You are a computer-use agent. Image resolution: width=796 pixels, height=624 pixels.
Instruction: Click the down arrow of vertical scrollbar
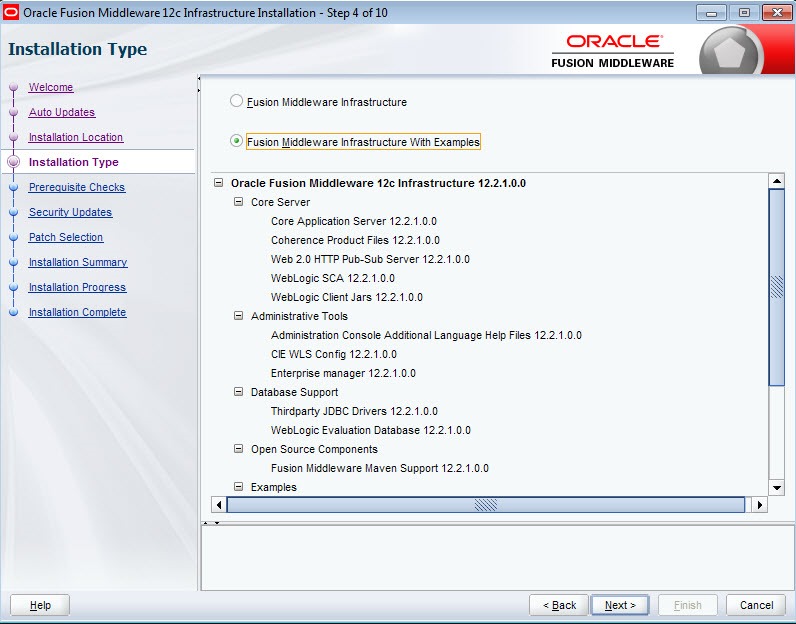click(x=777, y=488)
